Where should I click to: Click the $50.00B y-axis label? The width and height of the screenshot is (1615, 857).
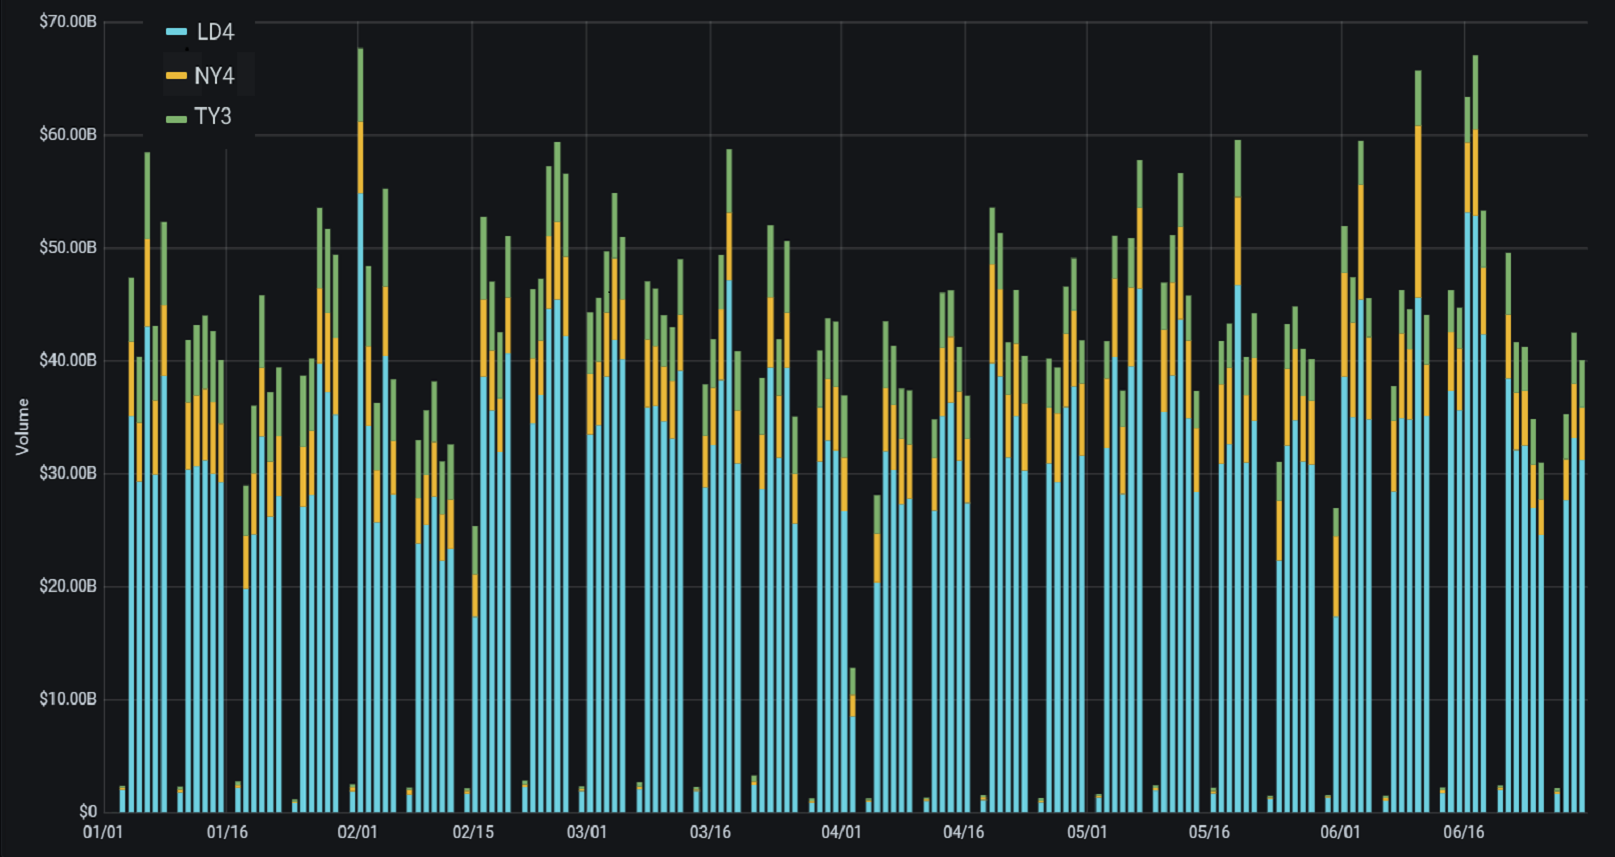coord(68,248)
